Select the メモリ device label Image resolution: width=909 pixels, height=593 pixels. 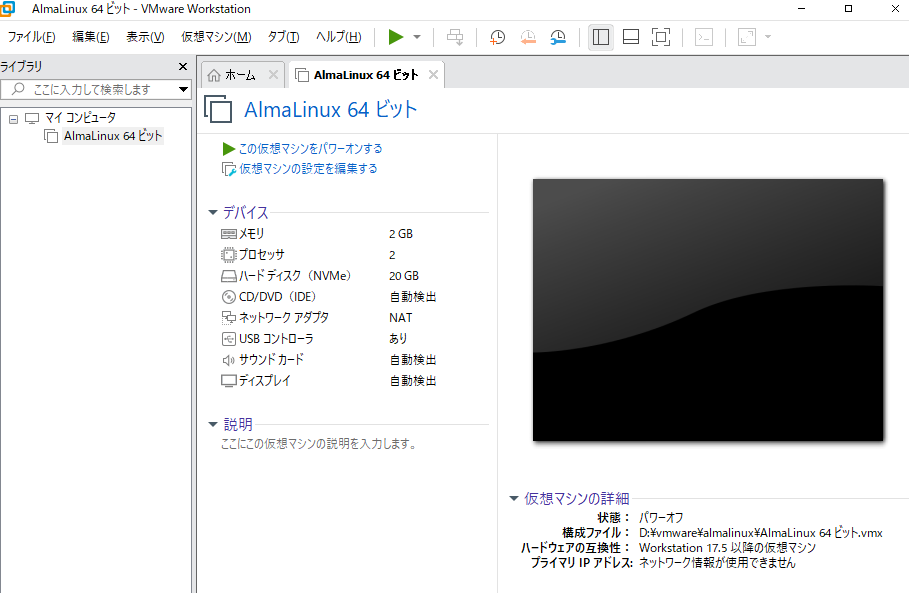(252, 234)
